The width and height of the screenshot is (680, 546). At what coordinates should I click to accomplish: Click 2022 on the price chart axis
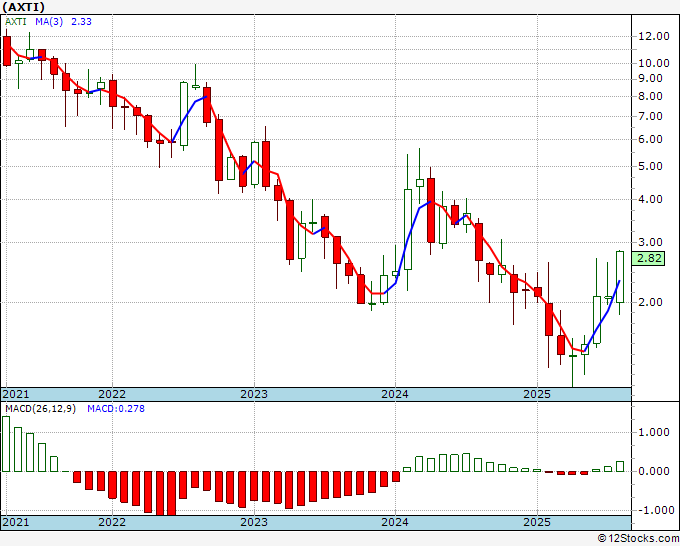coord(112,394)
